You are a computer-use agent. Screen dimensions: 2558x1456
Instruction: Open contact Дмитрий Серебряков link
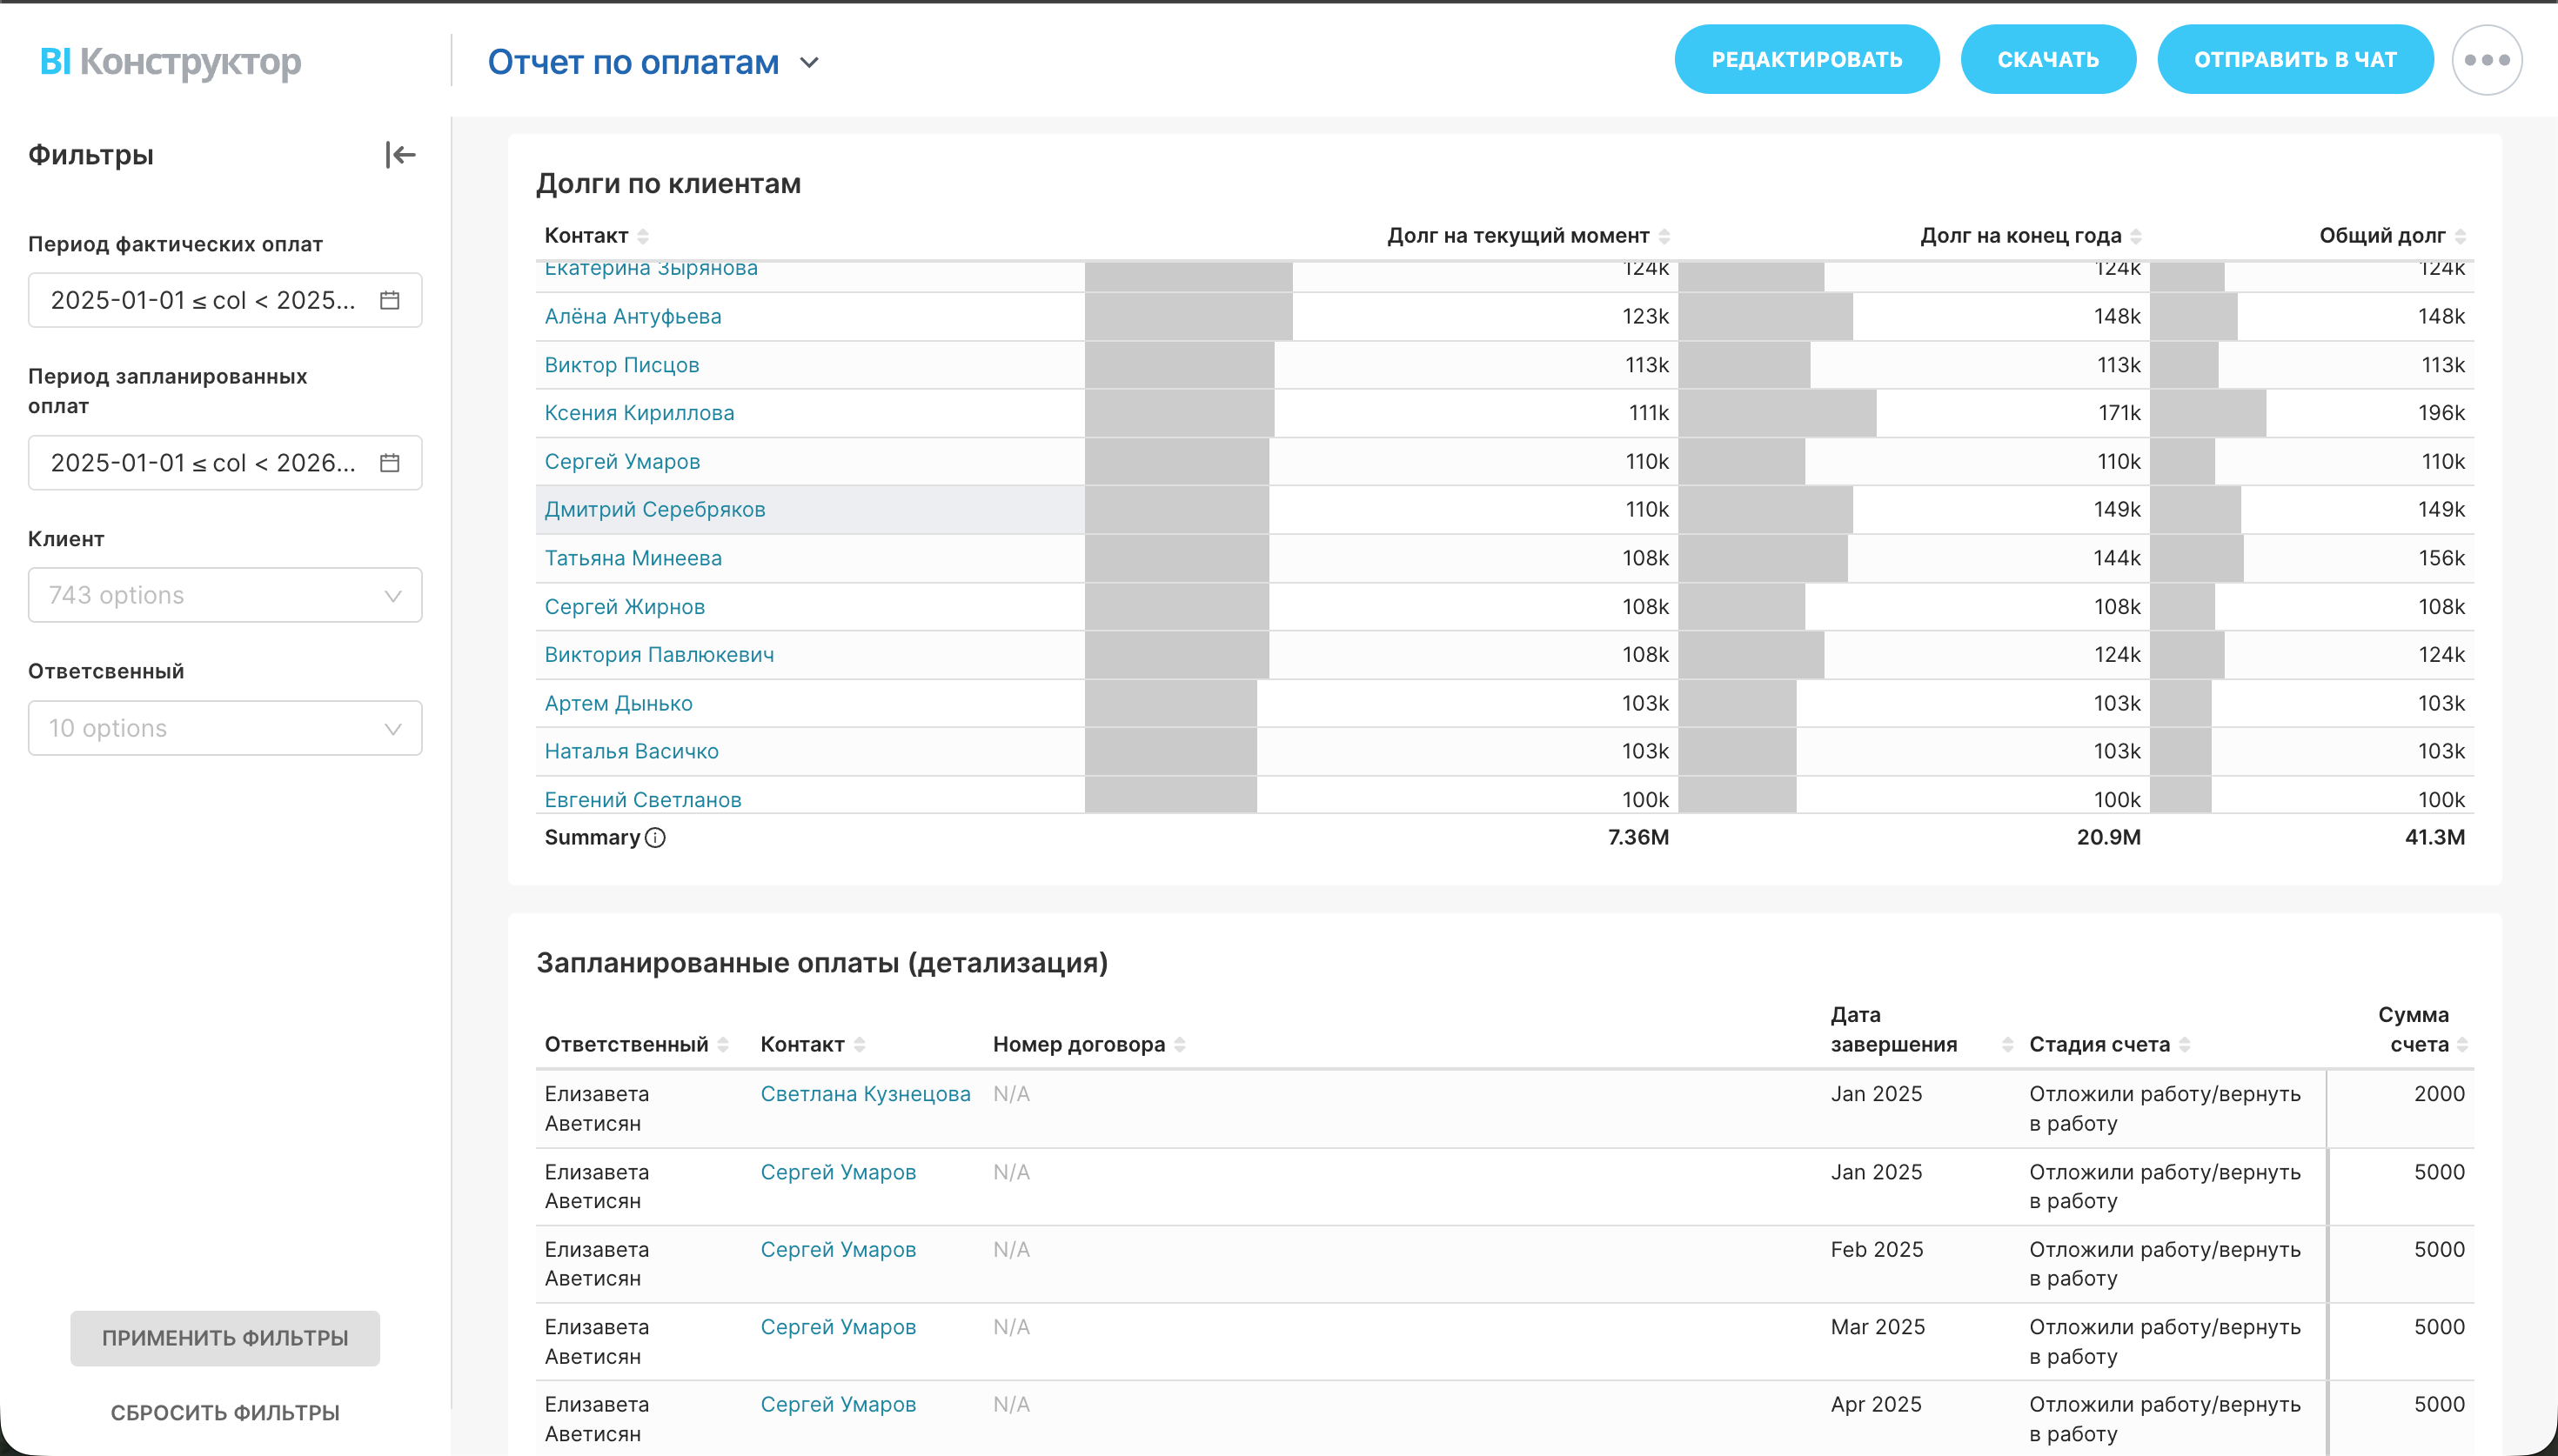click(x=654, y=510)
